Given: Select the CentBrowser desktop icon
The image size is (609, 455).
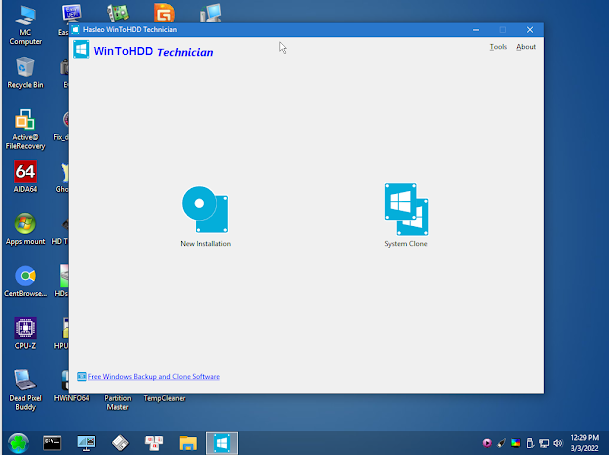Looking at the screenshot, I should coord(25,281).
